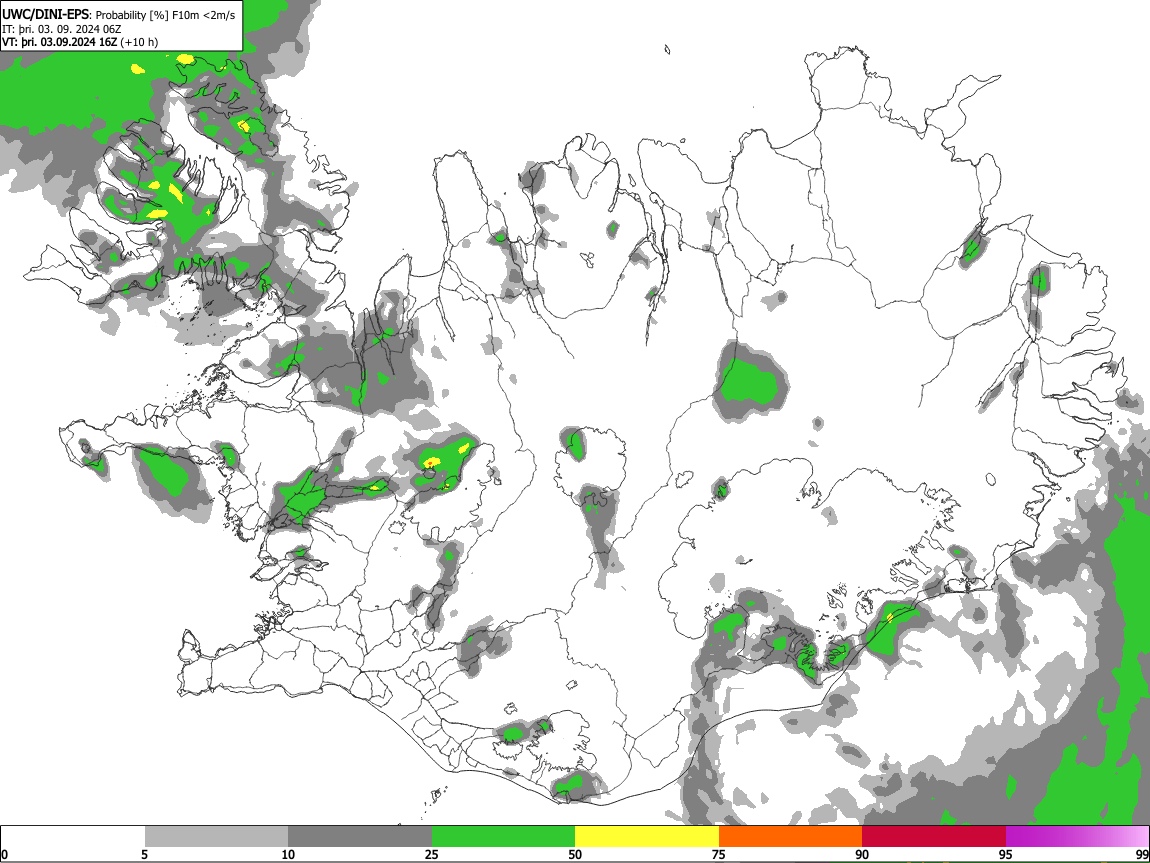Click the 'UWC/DINI-EPS' title text
The width and height of the screenshot is (1150, 863).
[45, 15]
